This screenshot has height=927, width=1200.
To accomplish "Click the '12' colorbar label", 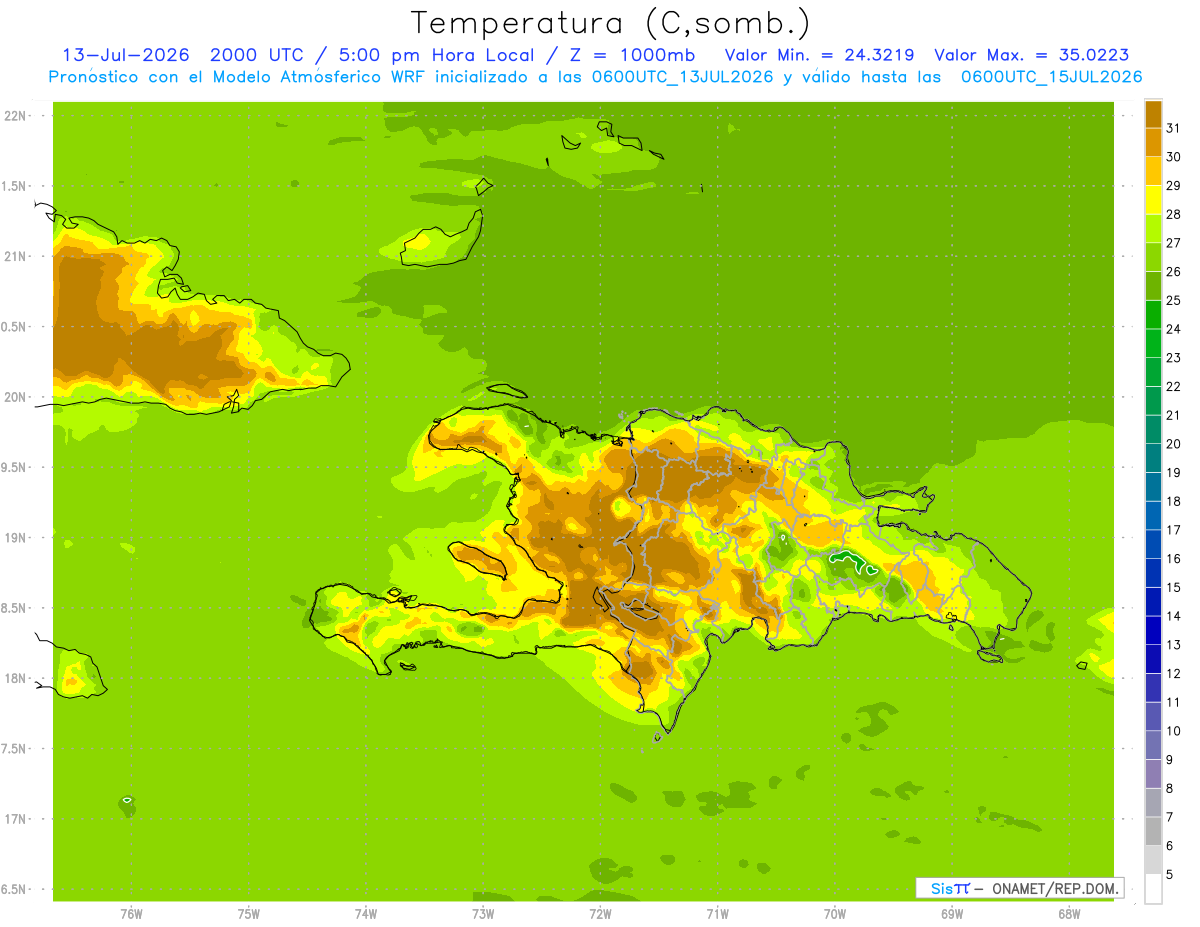I will point(1174,673).
